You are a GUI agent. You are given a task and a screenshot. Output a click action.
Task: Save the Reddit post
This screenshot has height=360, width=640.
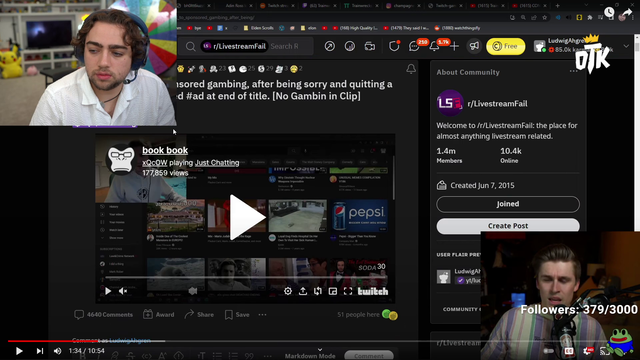(x=237, y=315)
